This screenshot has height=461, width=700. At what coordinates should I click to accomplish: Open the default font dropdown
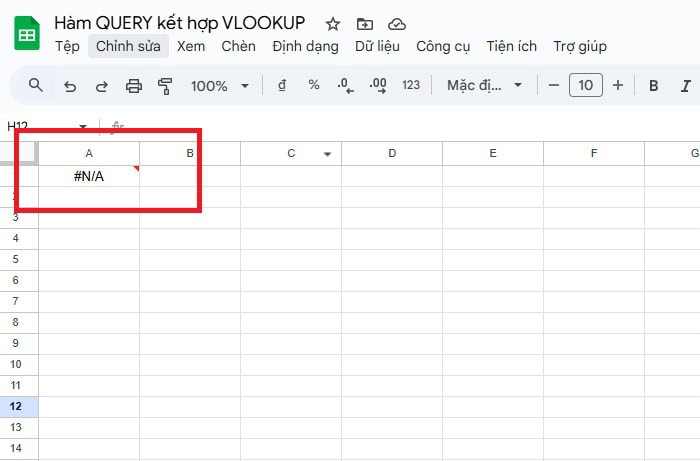[484, 86]
